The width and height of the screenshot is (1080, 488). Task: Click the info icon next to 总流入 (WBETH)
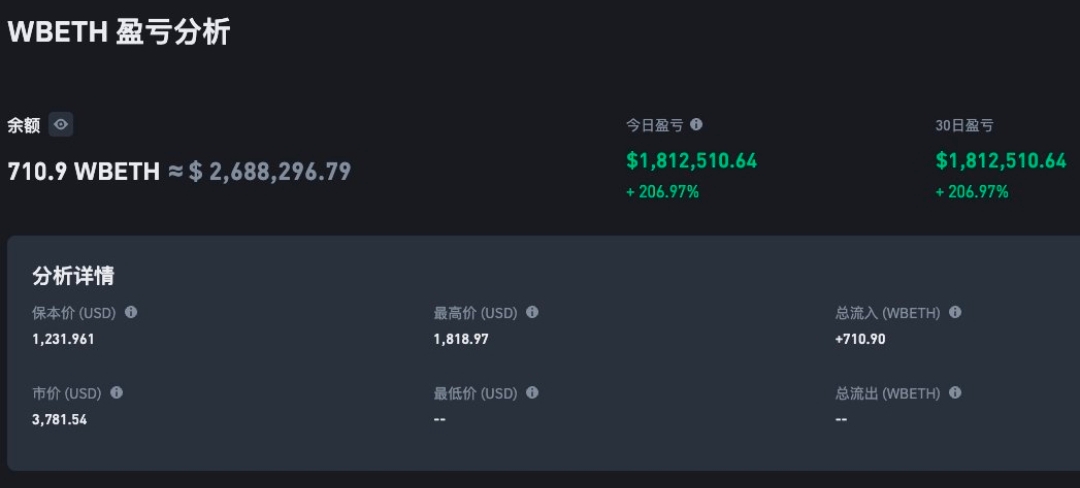point(955,312)
